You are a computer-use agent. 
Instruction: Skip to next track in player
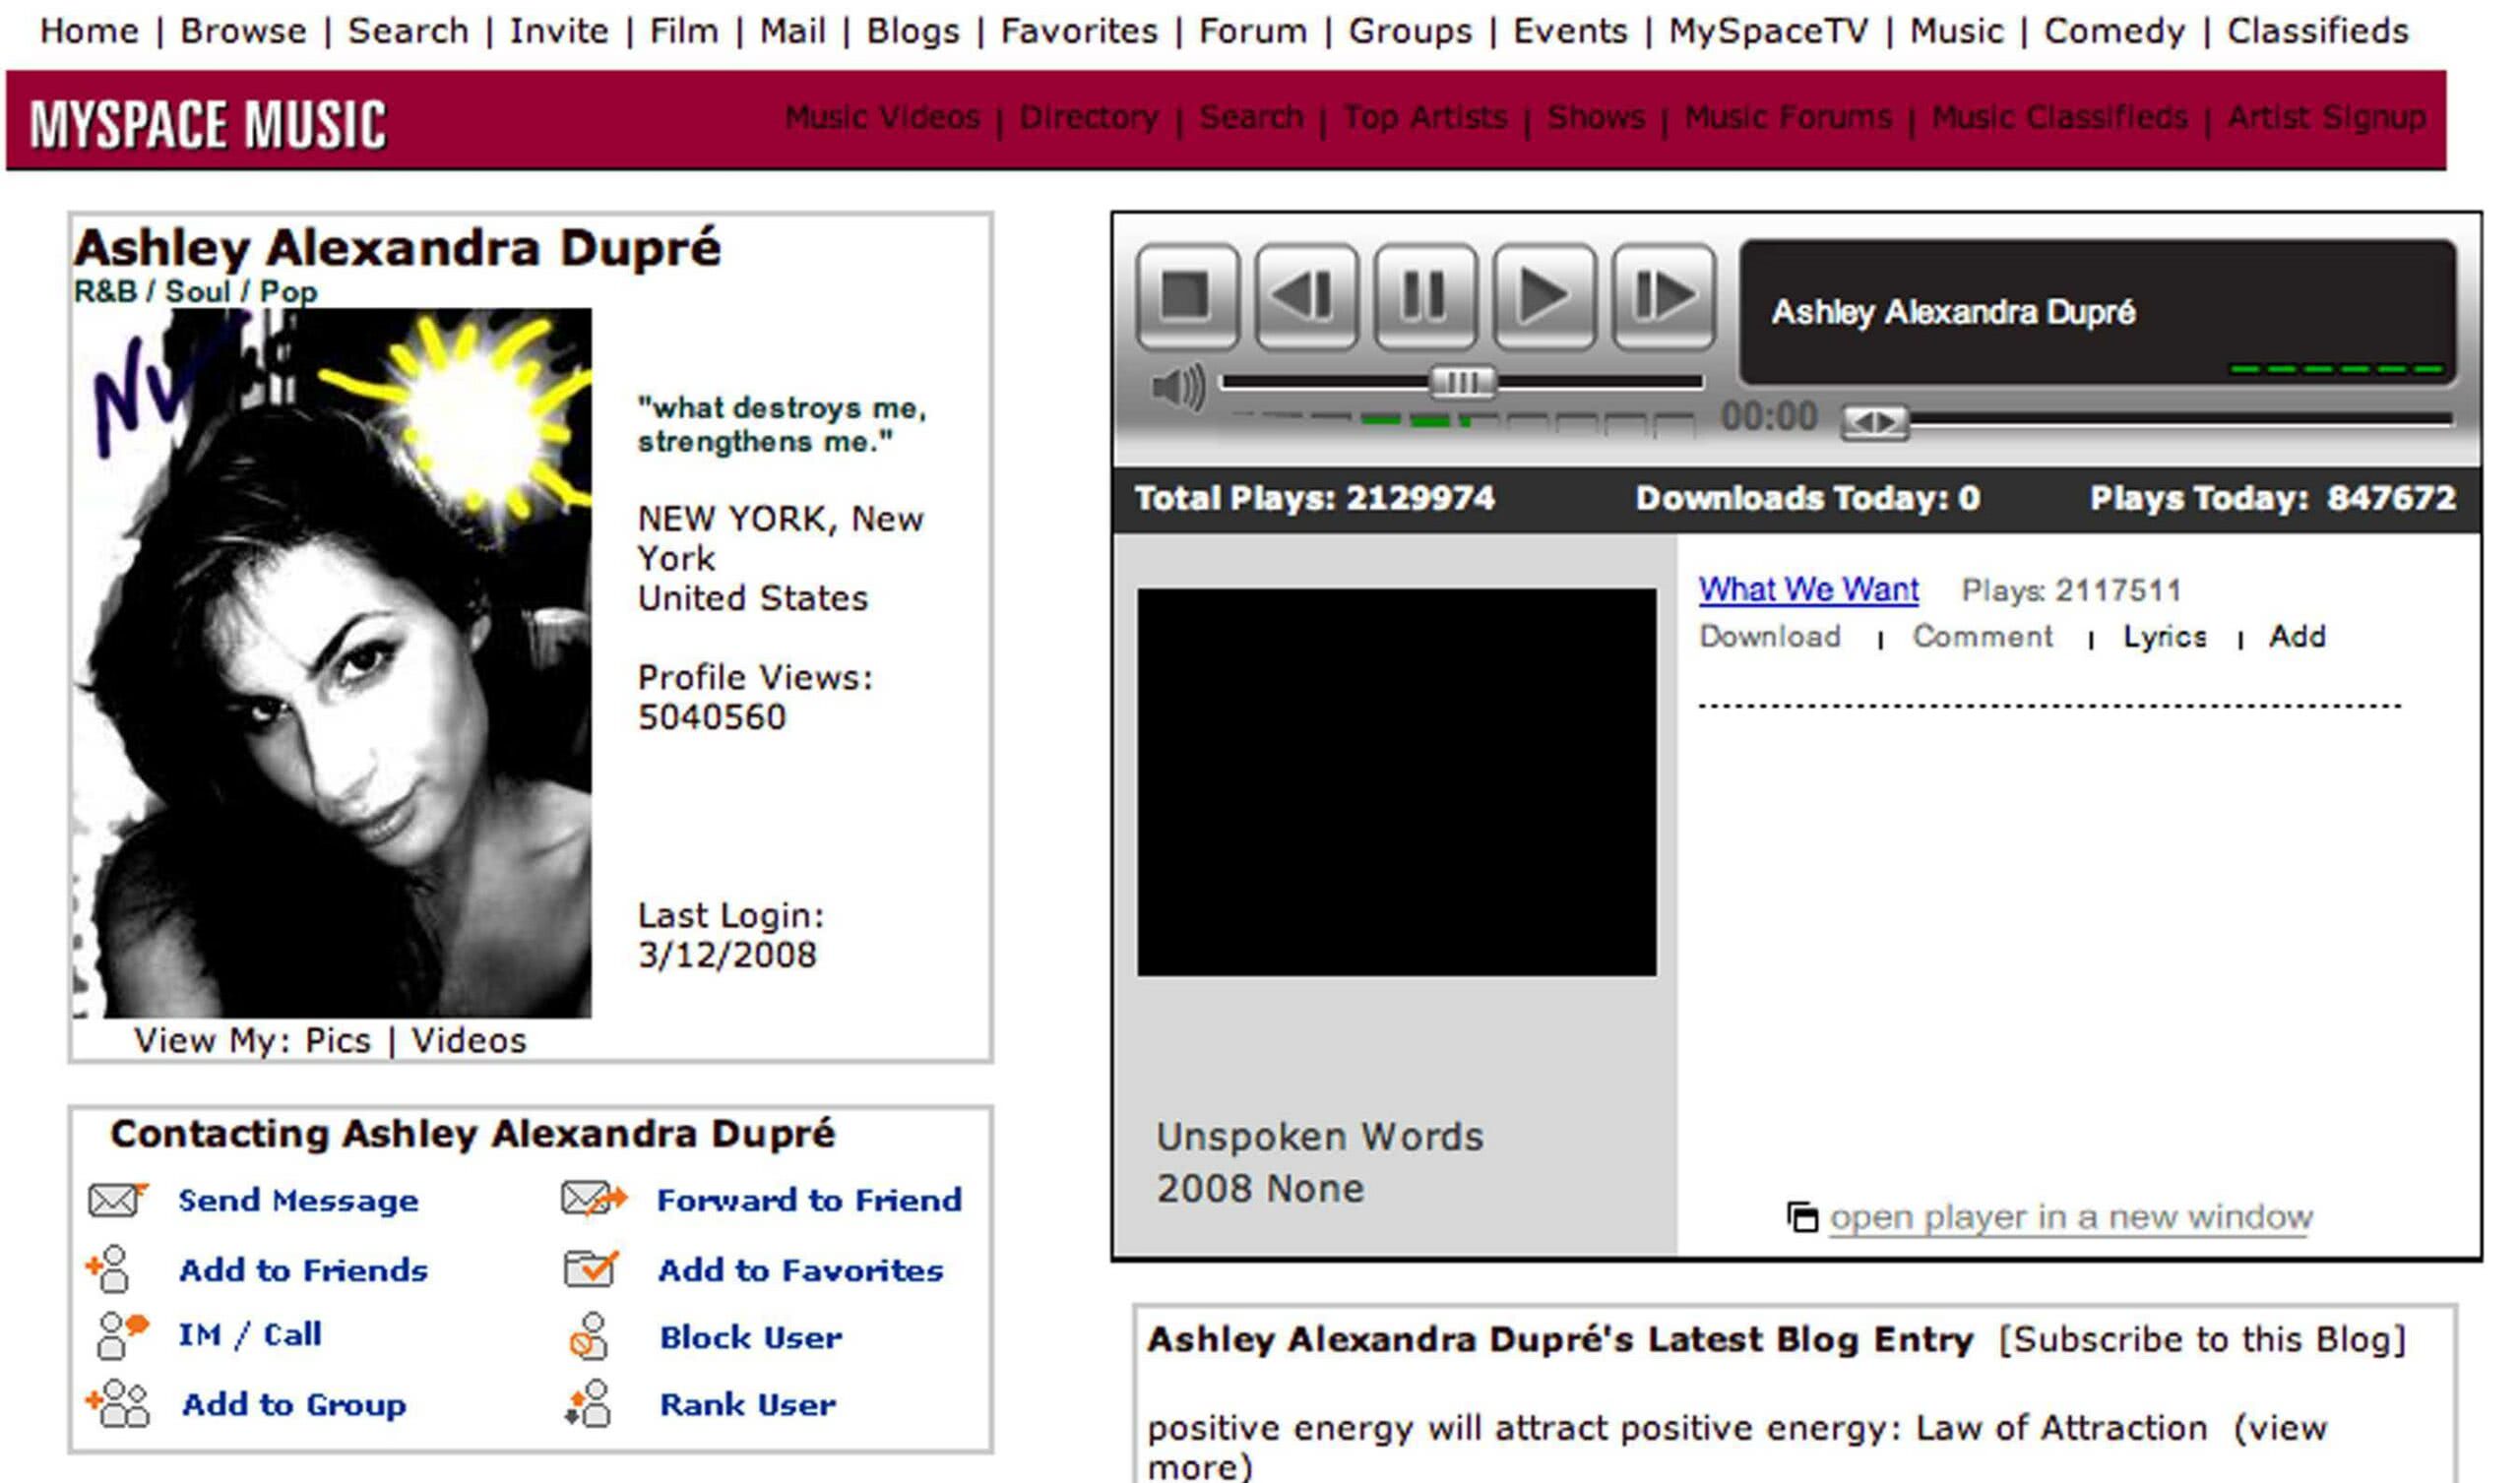pos(1664,297)
